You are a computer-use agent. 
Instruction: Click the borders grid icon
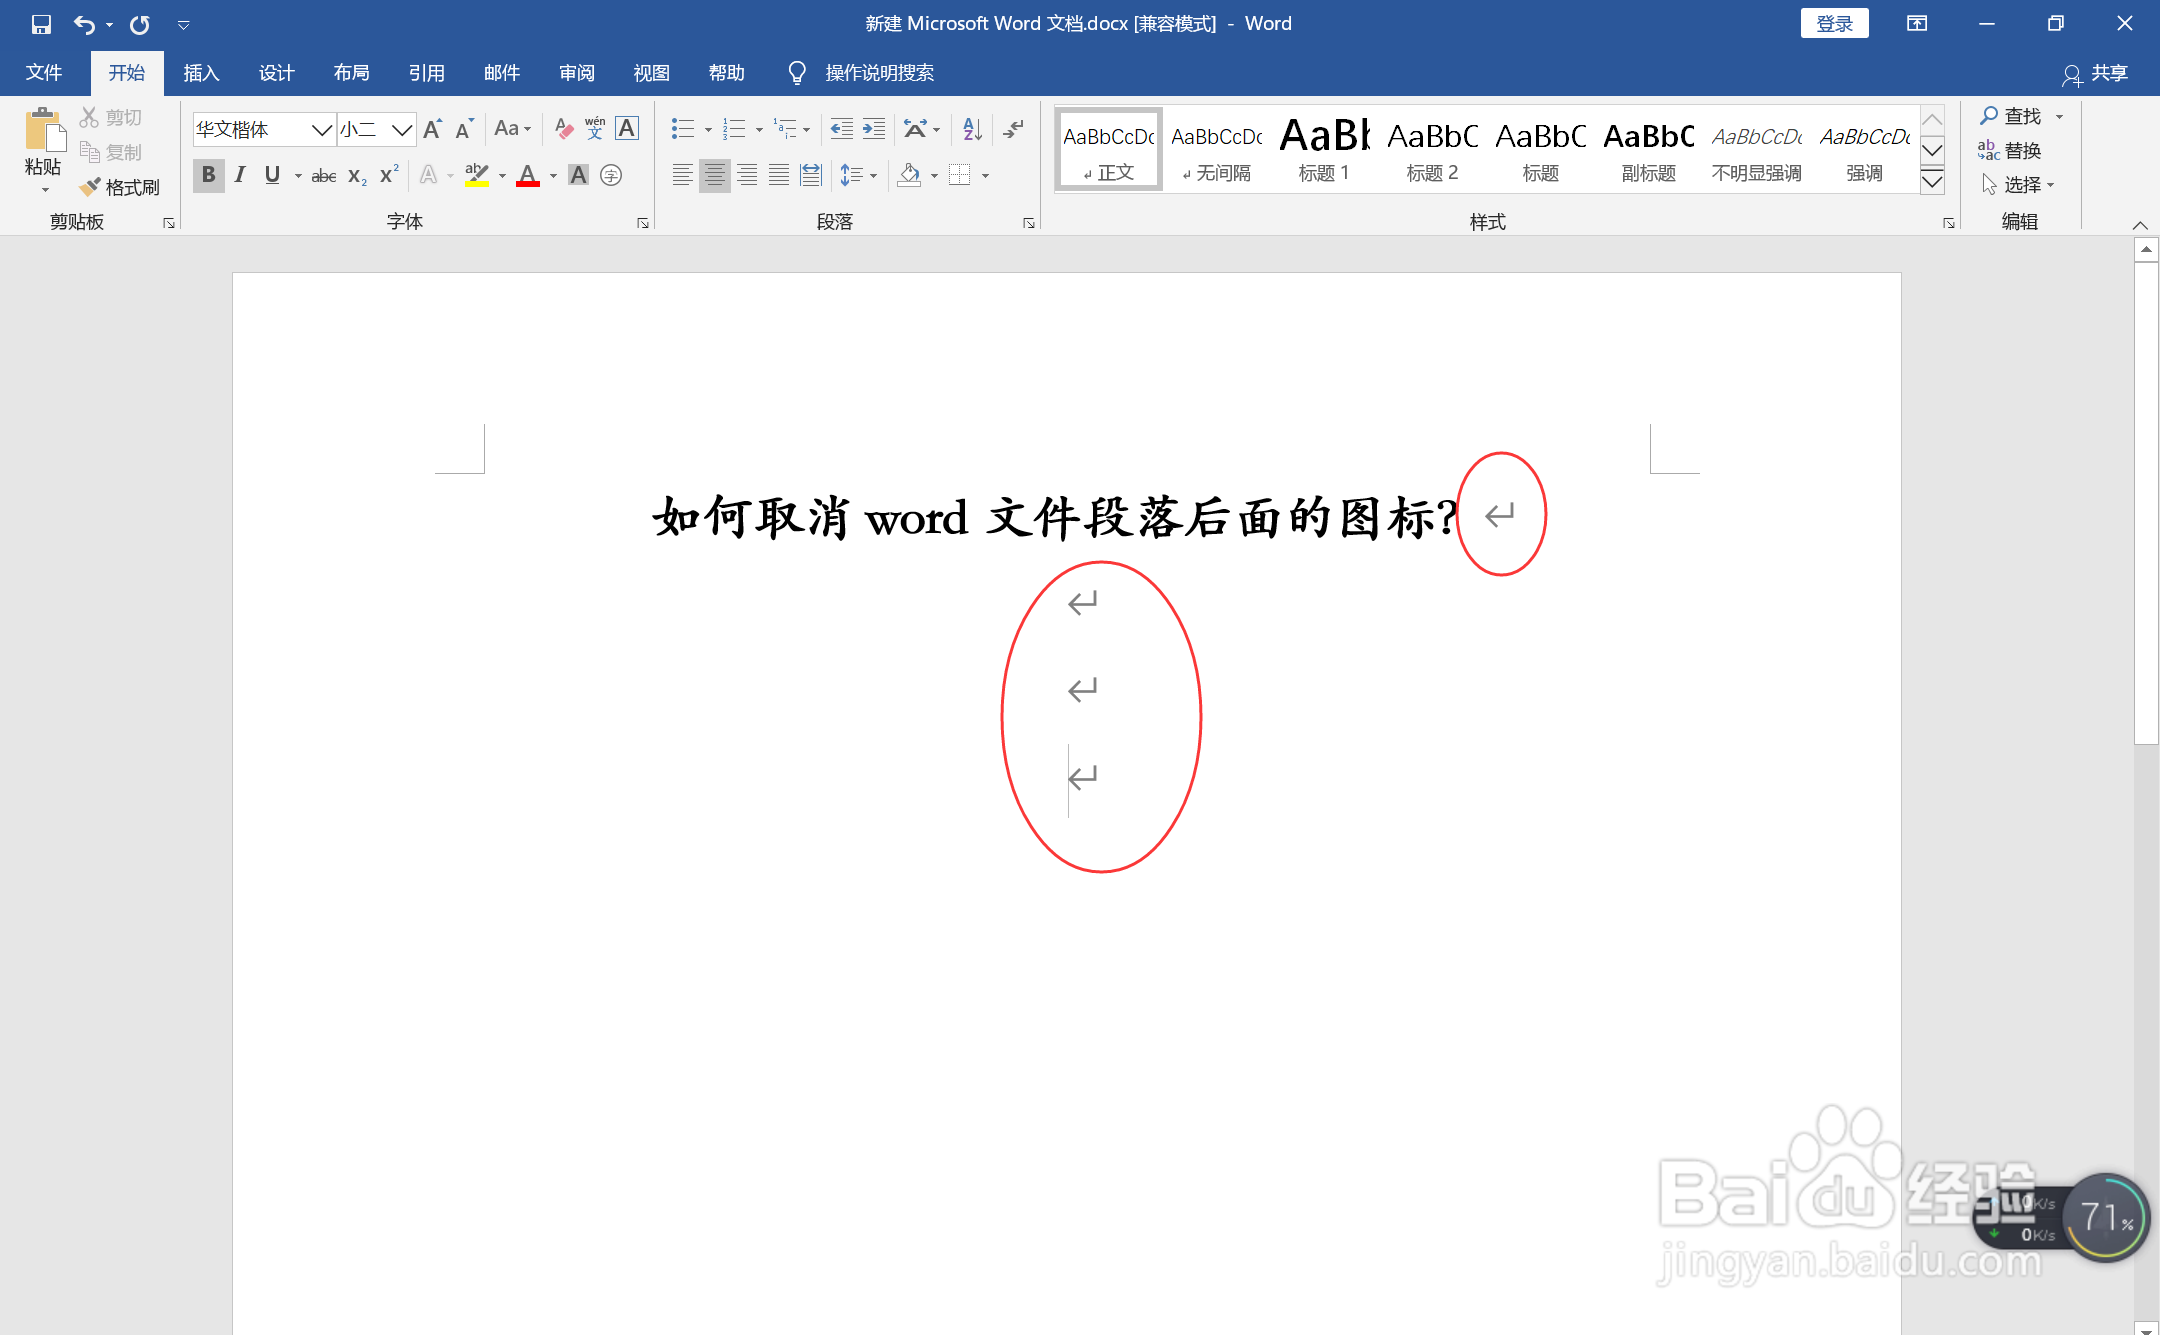(960, 176)
